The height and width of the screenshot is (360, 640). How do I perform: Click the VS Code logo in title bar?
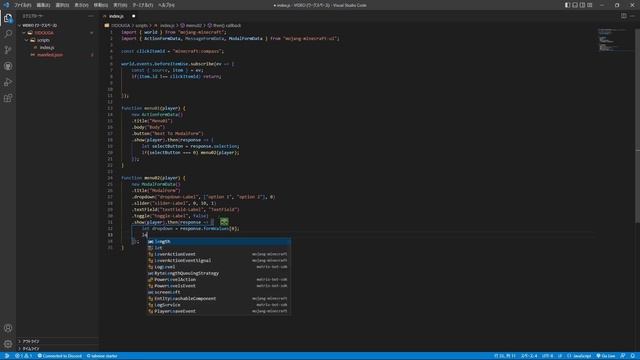6,5
